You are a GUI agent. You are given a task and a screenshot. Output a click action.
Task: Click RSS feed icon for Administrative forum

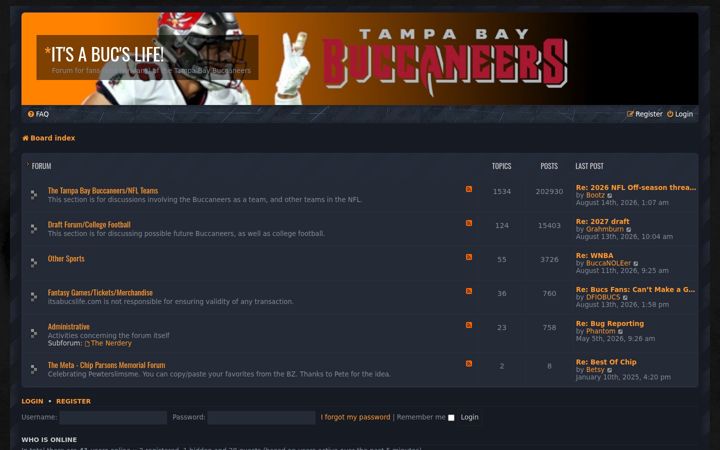(x=469, y=325)
